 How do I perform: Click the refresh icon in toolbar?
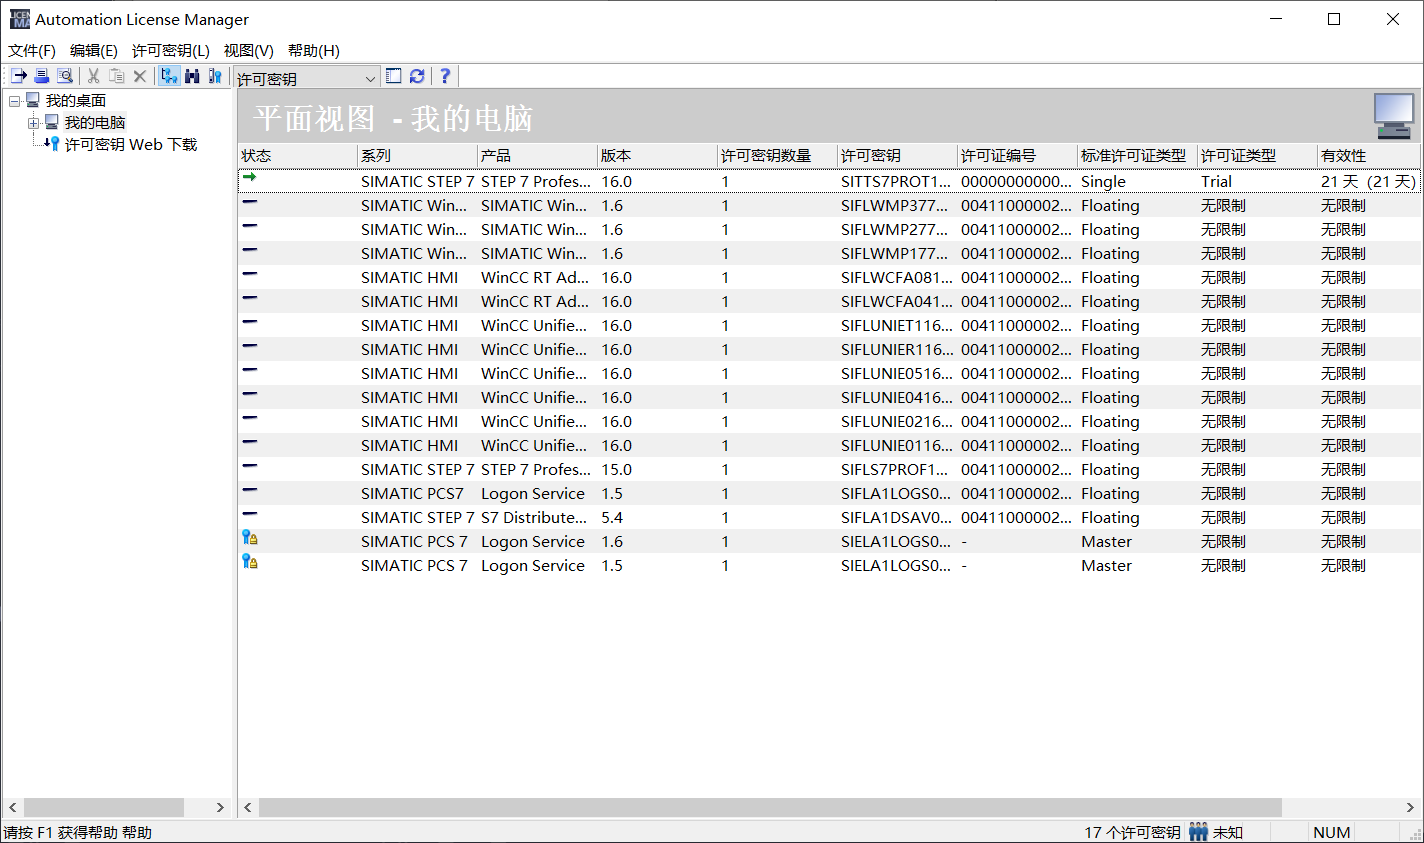pyautogui.click(x=417, y=76)
